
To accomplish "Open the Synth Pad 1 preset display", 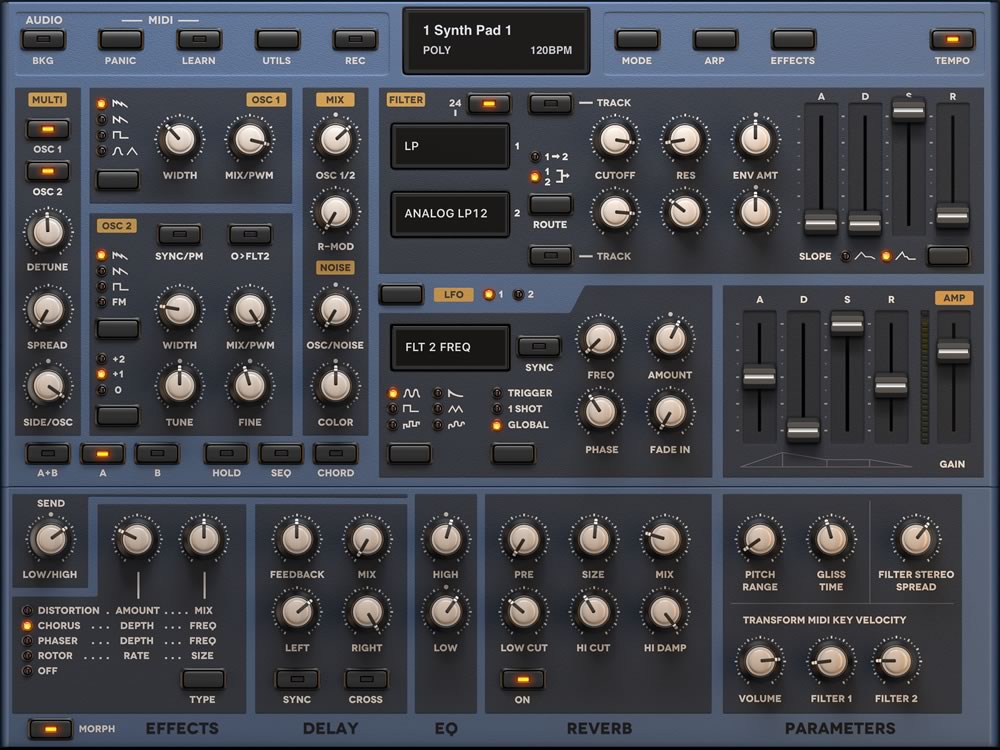I will coord(496,41).
